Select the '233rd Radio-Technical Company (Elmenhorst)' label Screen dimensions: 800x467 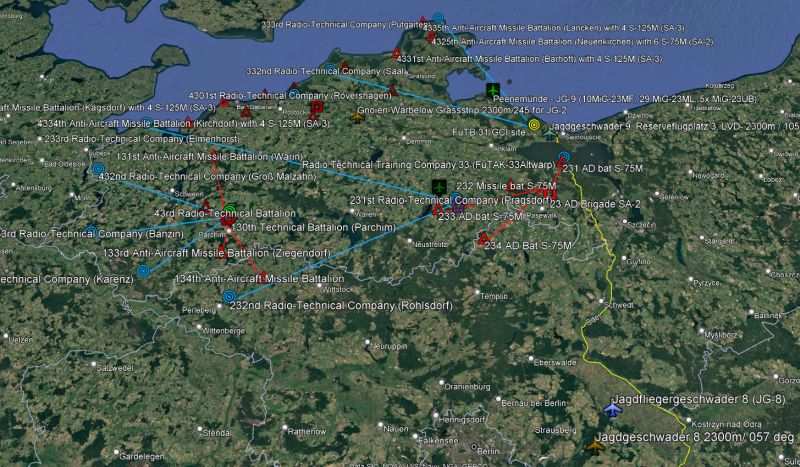tap(142, 139)
